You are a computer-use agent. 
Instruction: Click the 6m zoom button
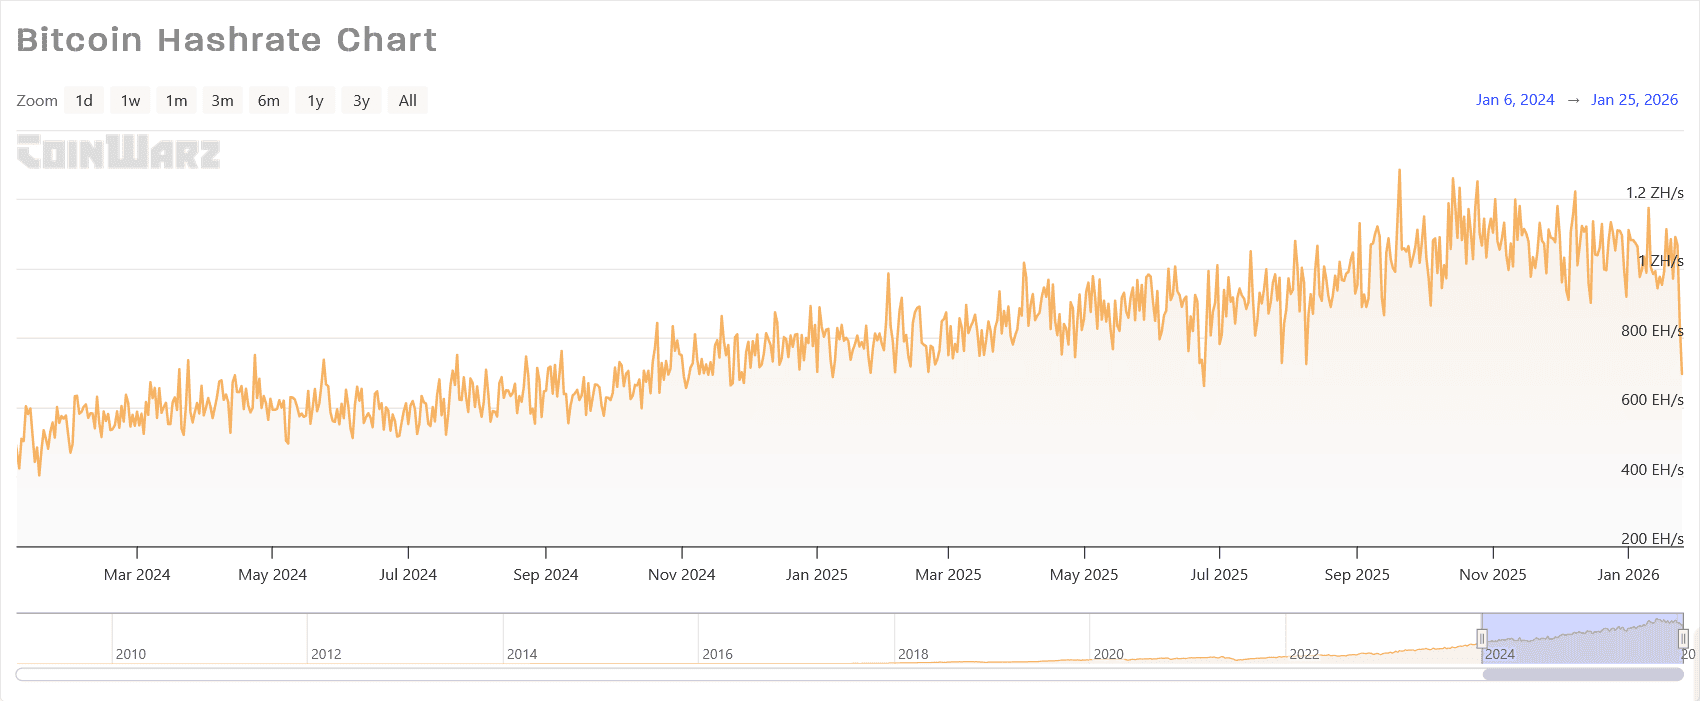pos(269,100)
